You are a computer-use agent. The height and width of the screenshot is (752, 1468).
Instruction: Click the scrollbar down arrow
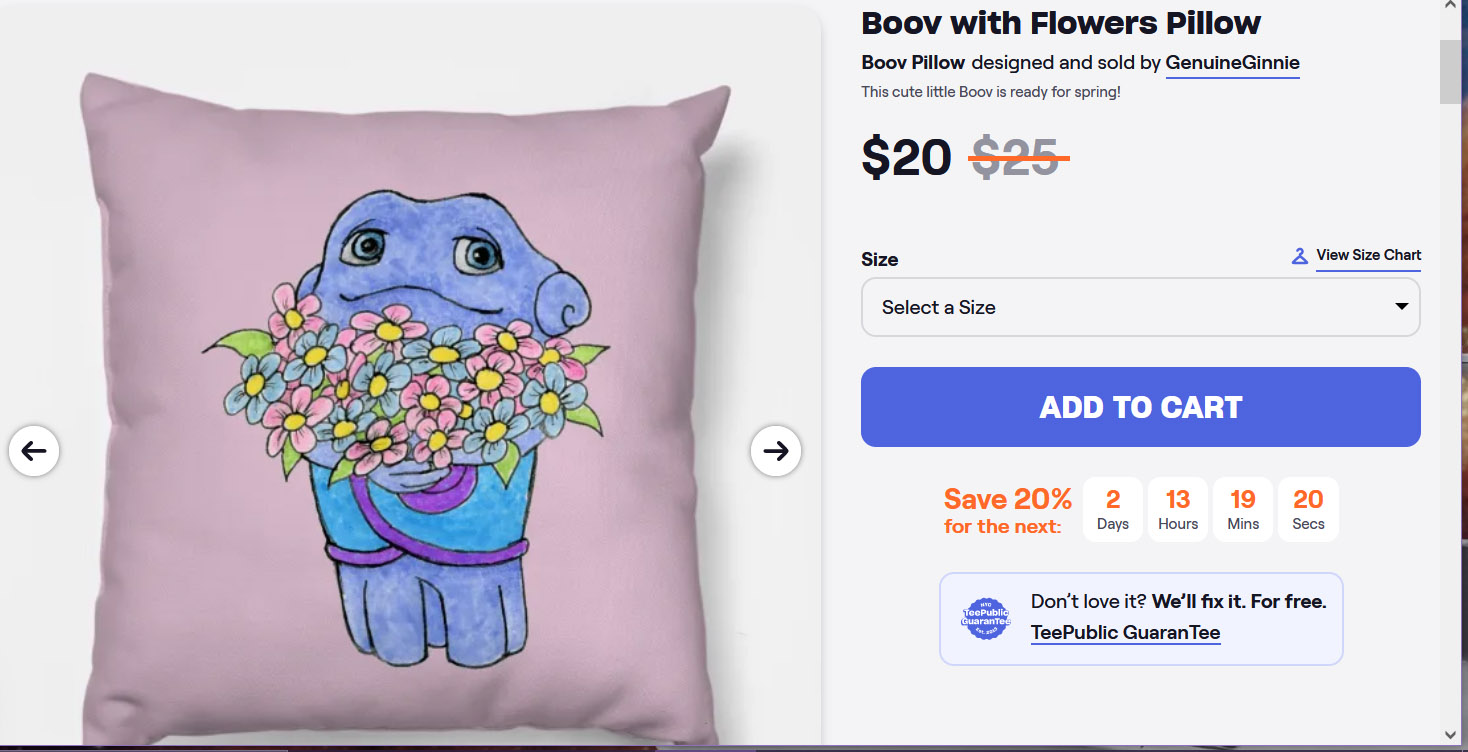point(1450,735)
